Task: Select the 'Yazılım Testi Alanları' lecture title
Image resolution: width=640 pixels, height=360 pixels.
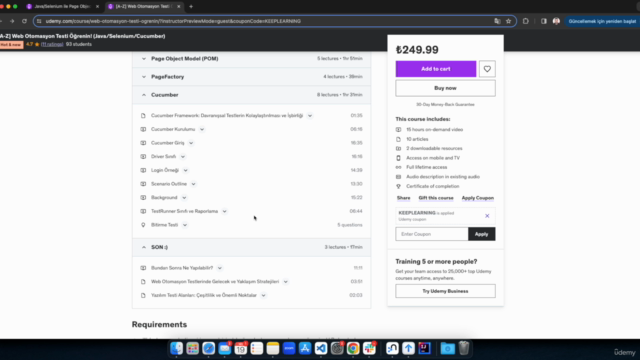Action: point(204,295)
